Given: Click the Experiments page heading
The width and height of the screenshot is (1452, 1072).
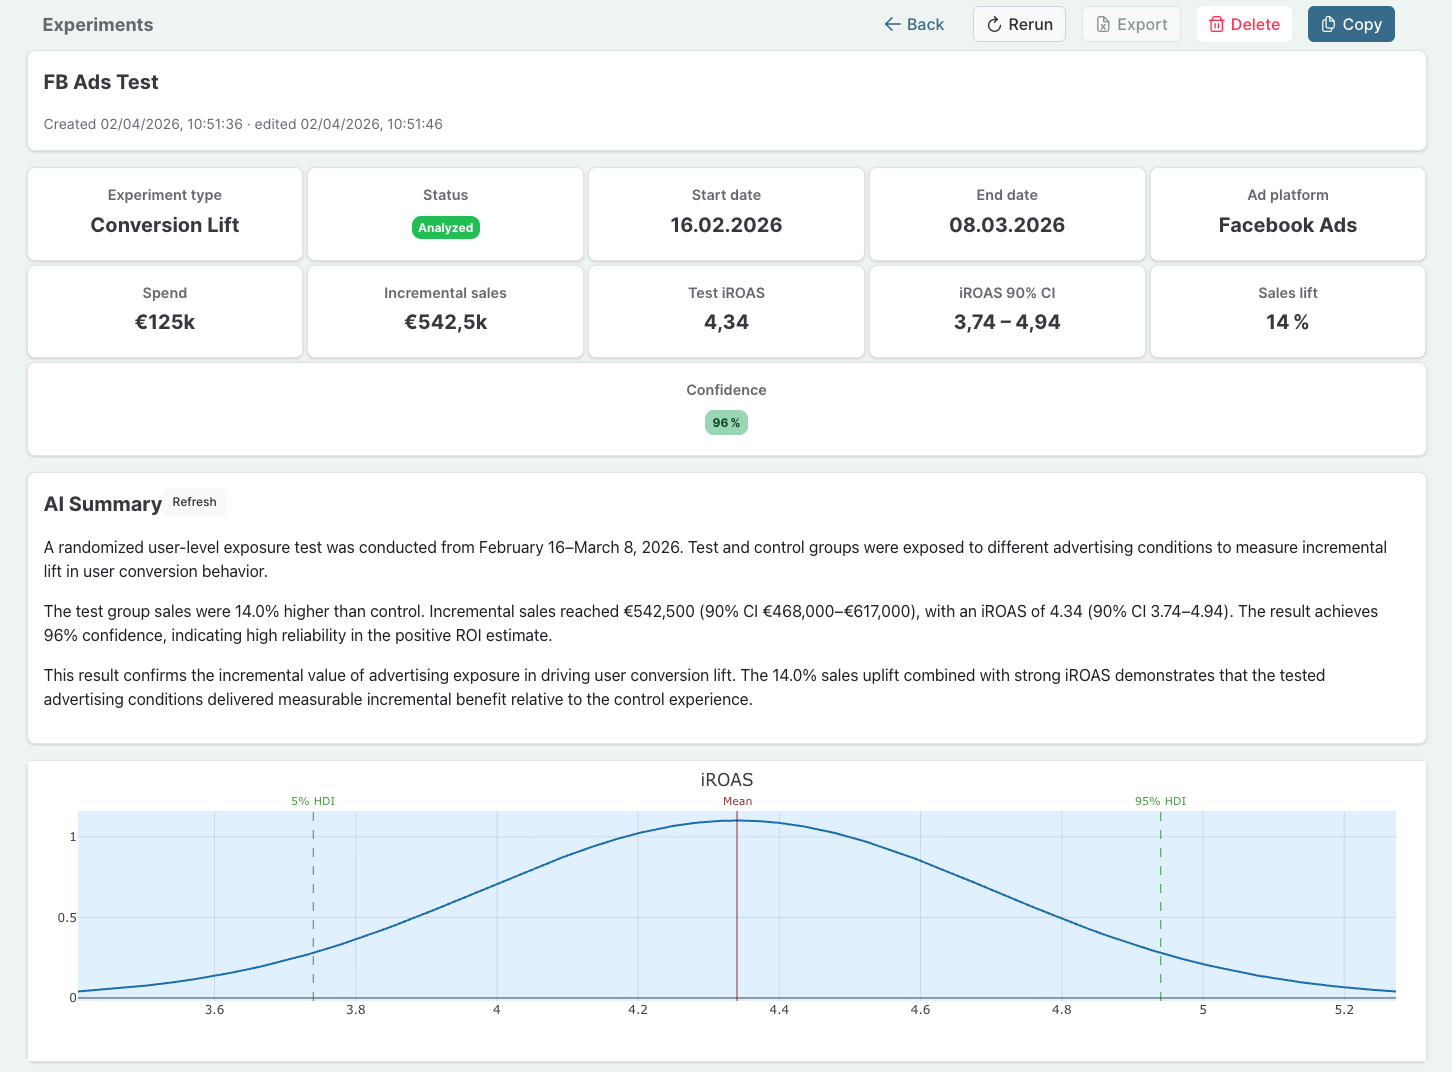Looking at the screenshot, I should pyautogui.click(x=98, y=25).
